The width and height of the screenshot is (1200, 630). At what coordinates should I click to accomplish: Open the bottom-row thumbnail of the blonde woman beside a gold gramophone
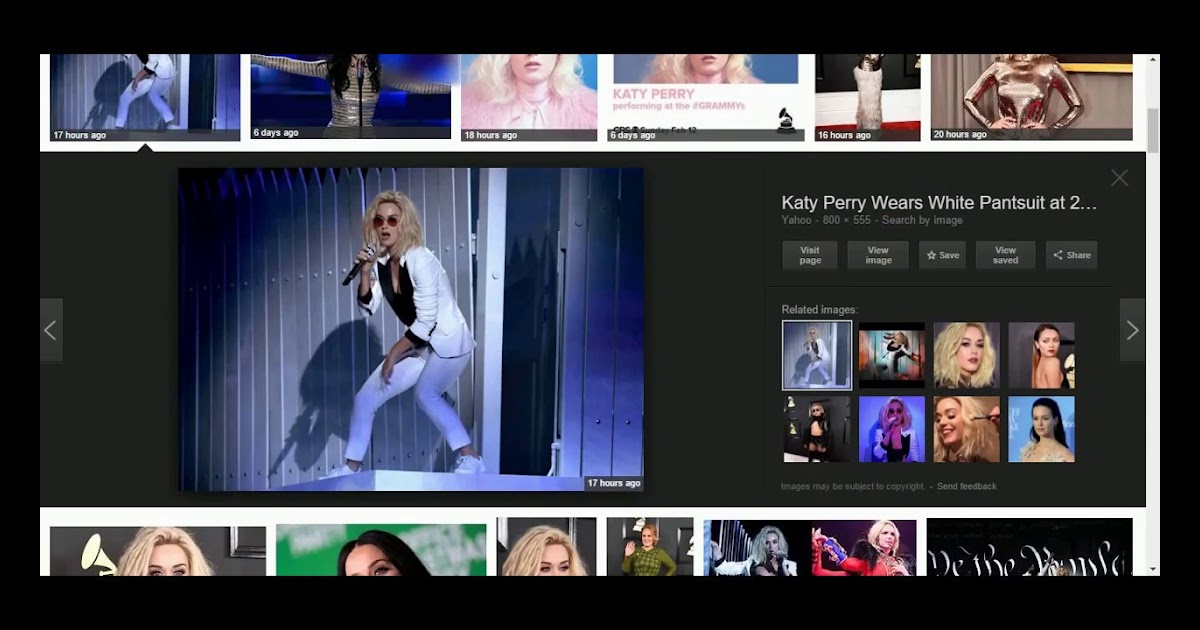(x=158, y=550)
